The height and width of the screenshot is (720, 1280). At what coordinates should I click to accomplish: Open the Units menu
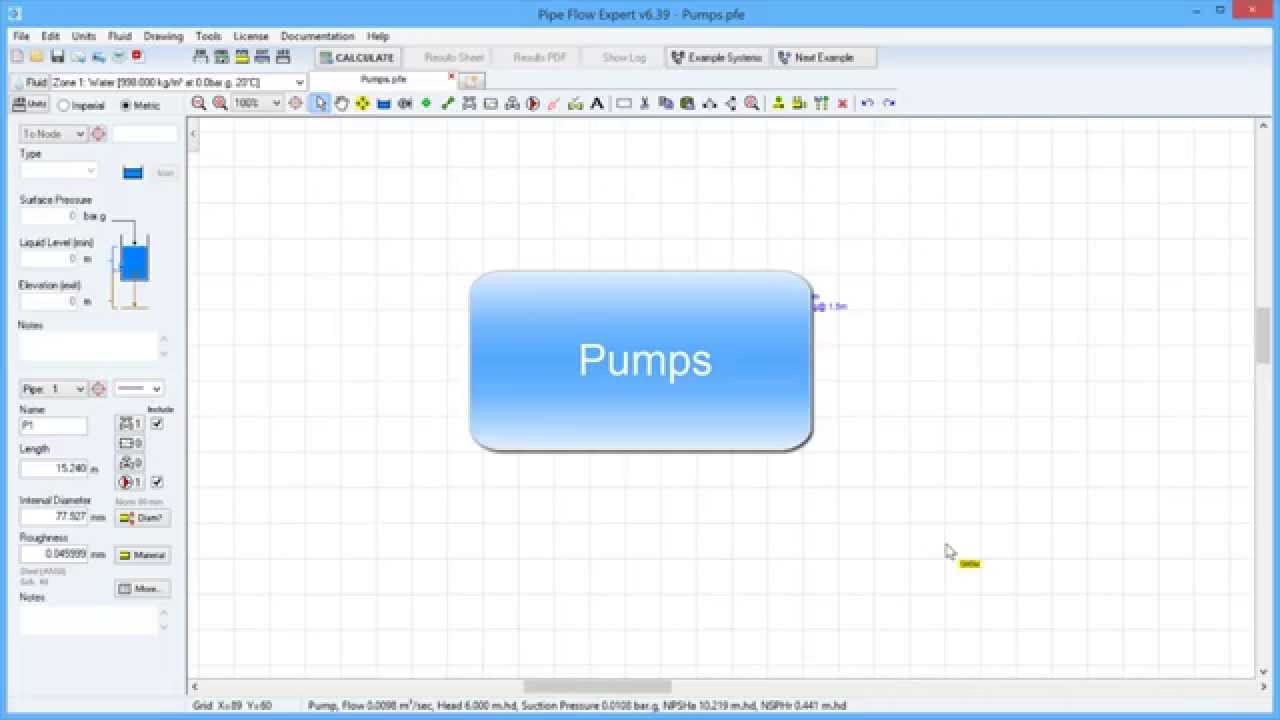coord(84,36)
